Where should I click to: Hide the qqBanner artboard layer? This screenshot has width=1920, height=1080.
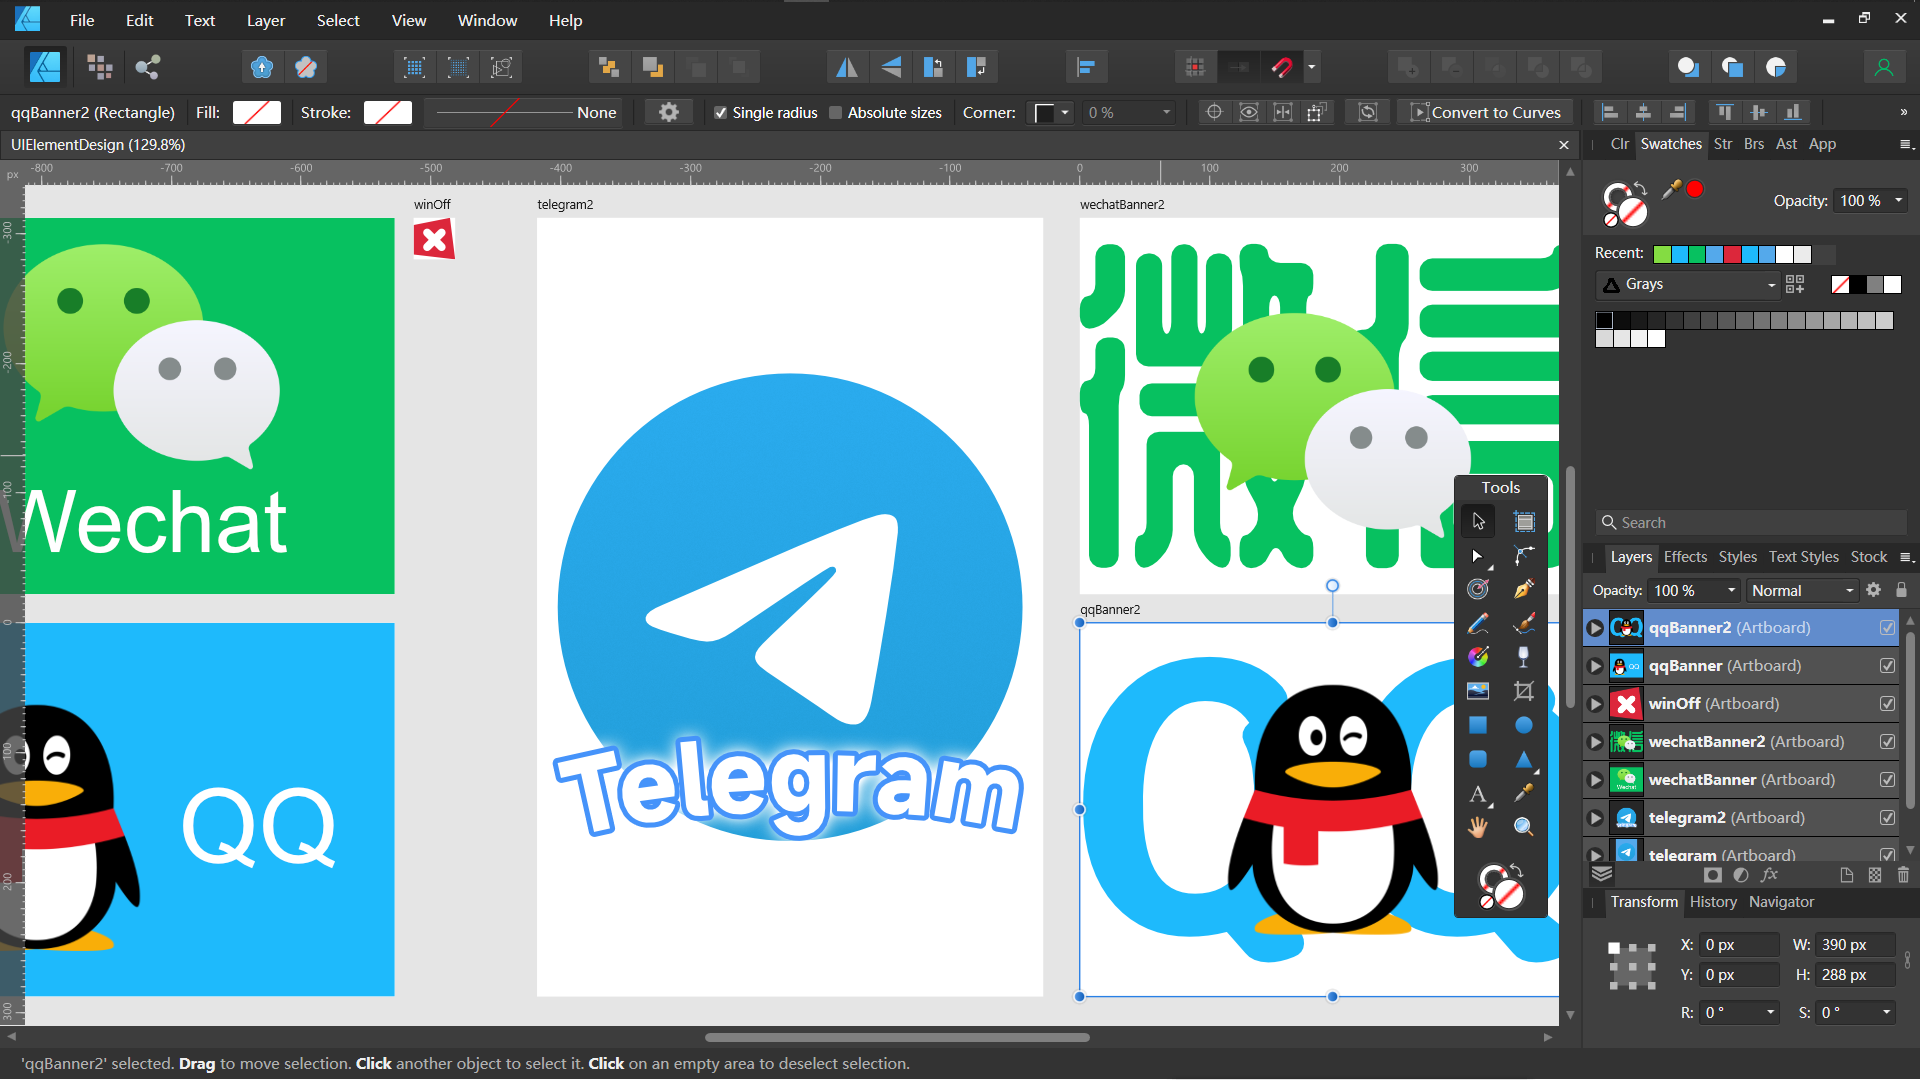pos(1887,666)
